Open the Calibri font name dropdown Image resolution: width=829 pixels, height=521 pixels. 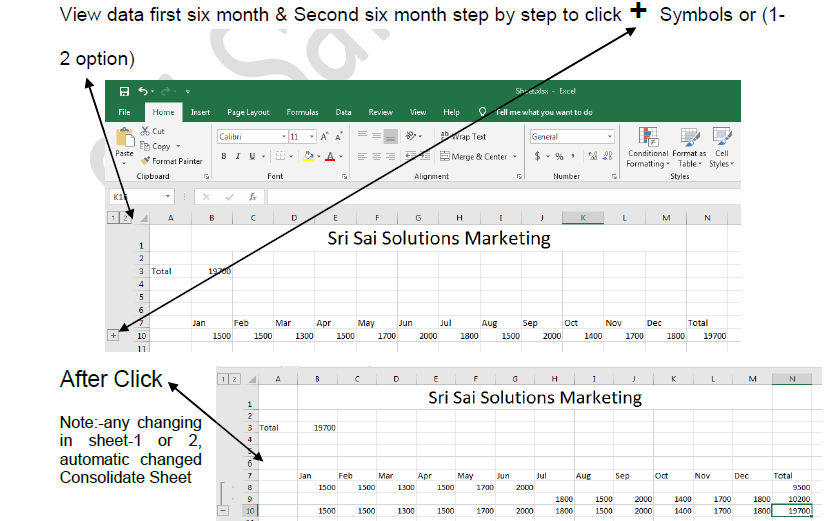coord(285,136)
